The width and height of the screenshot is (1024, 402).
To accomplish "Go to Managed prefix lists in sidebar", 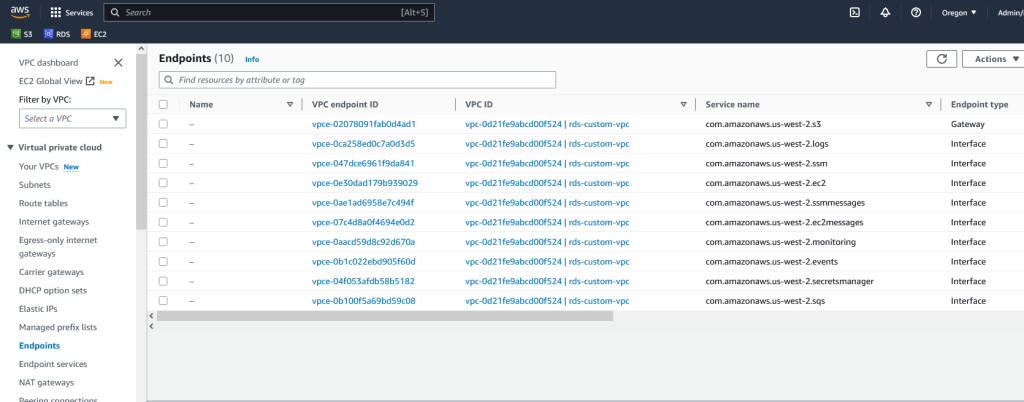I will pyautogui.click(x=58, y=327).
